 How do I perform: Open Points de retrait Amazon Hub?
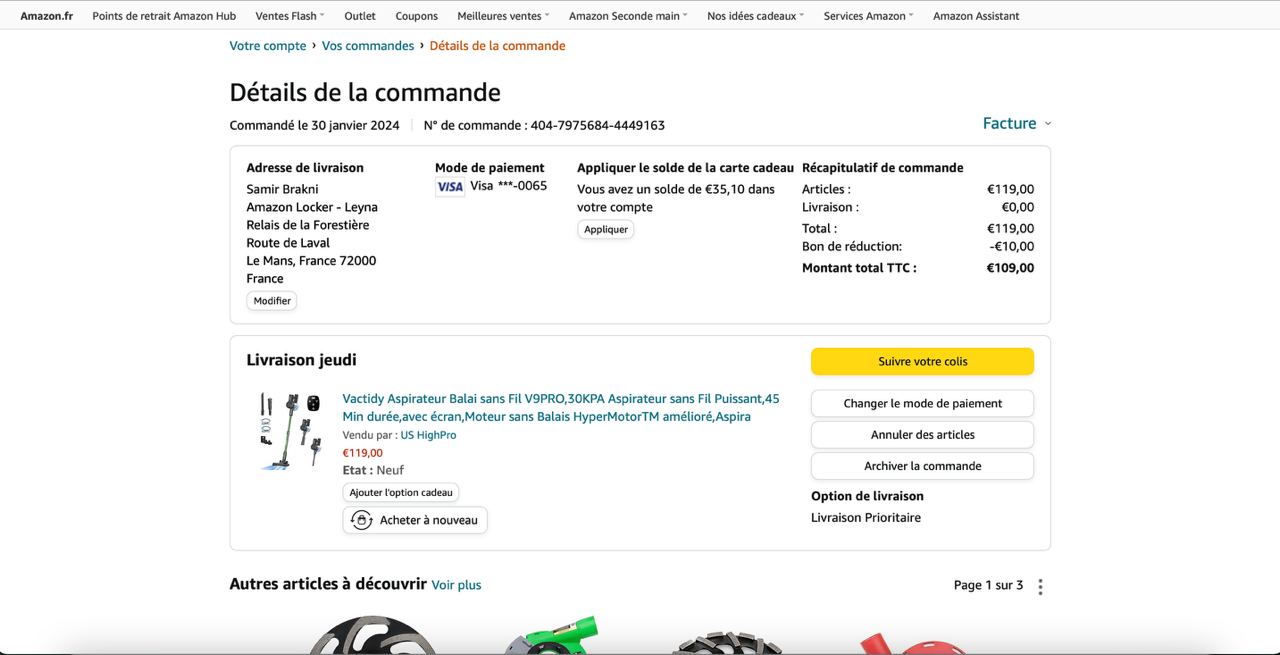(x=164, y=16)
